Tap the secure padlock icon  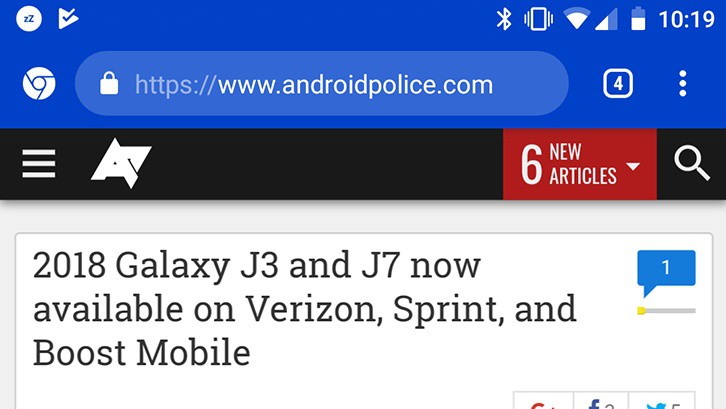click(x=109, y=83)
